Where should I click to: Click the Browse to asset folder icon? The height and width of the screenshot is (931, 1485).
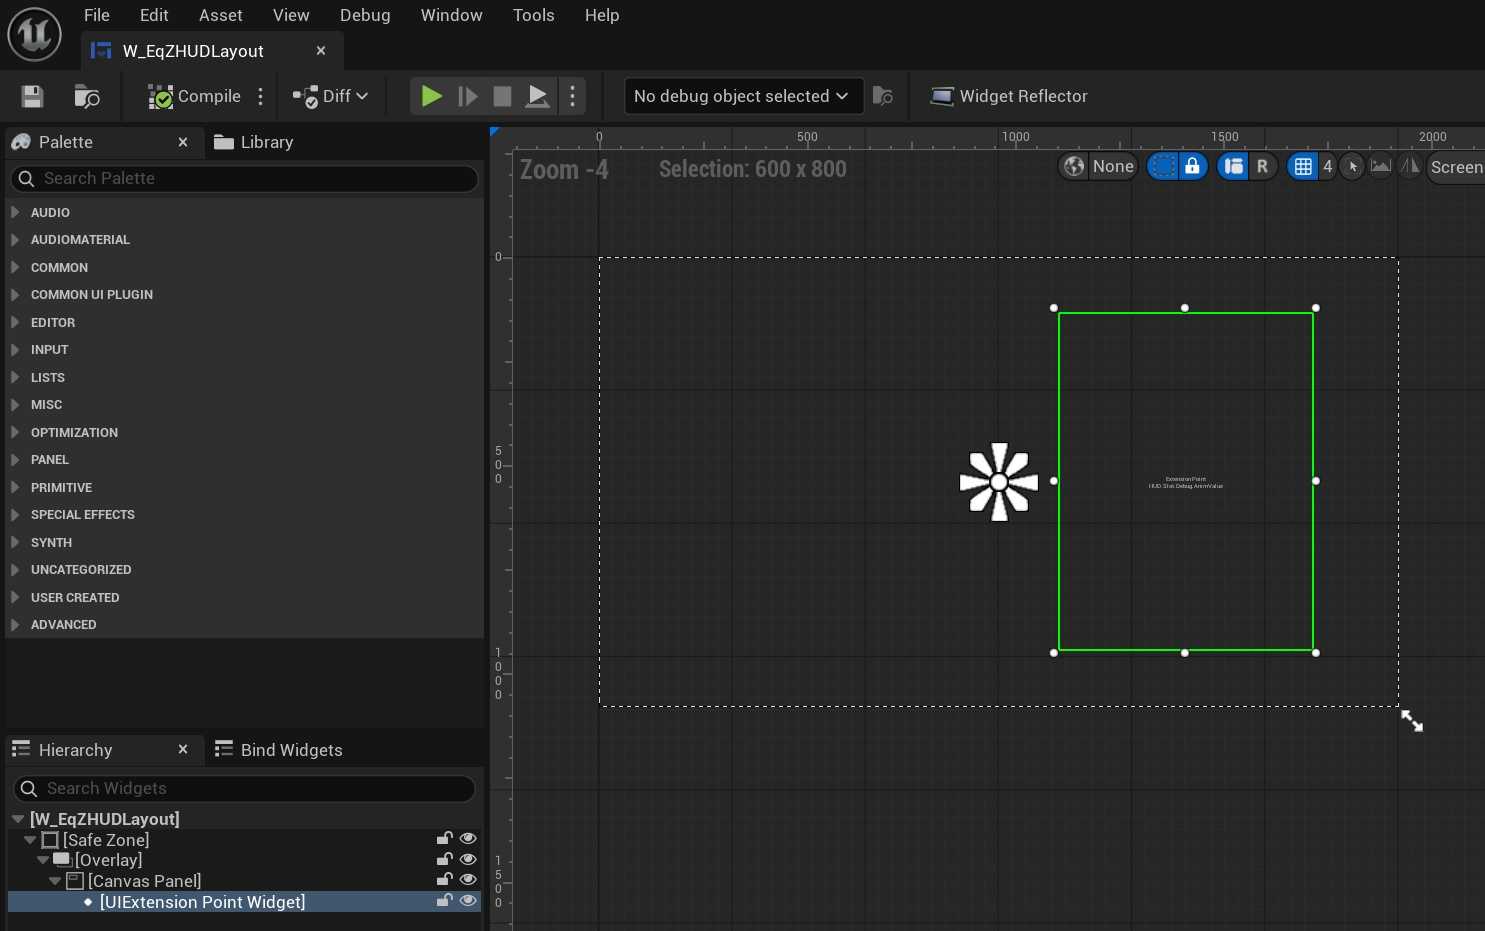click(x=87, y=96)
